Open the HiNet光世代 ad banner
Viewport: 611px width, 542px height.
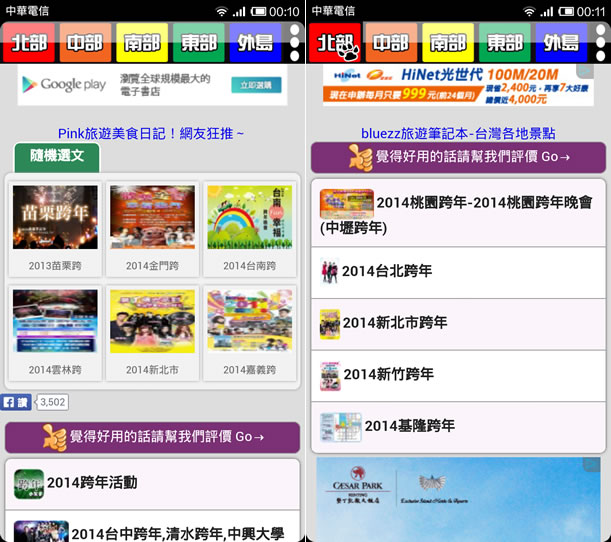pyautogui.click(x=458, y=85)
